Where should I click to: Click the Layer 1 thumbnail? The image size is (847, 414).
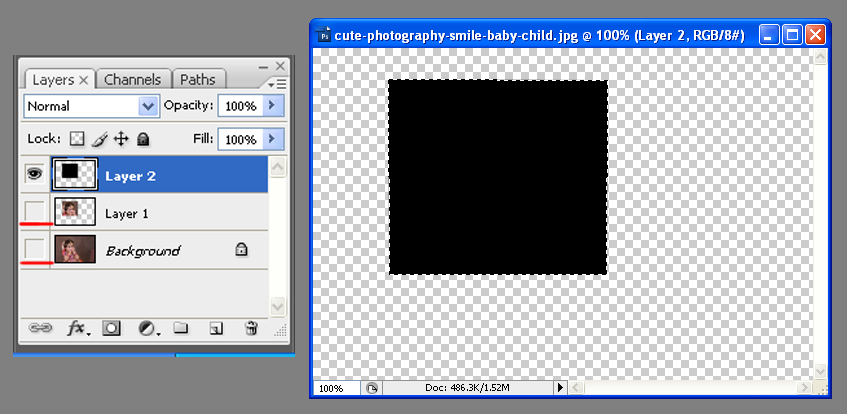73,211
